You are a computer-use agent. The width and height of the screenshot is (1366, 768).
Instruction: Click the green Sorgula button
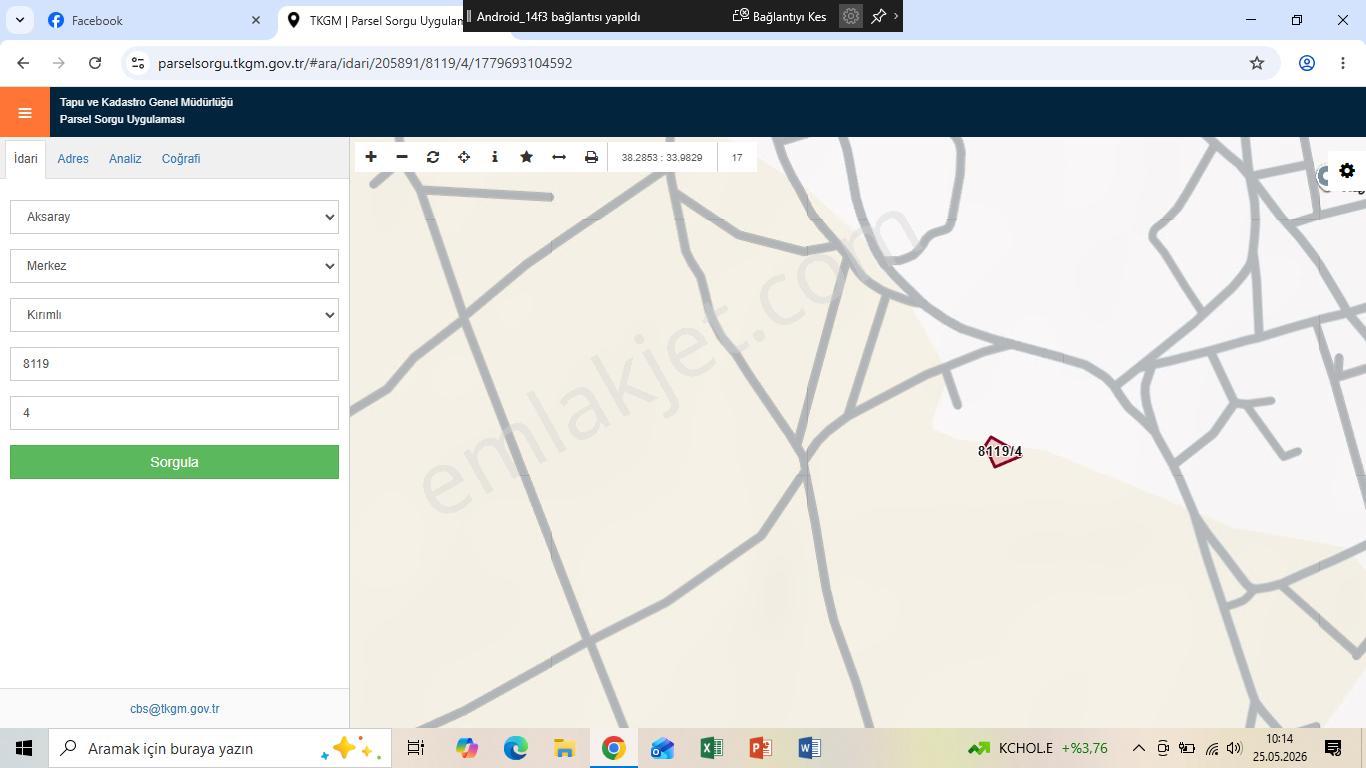[x=174, y=462]
